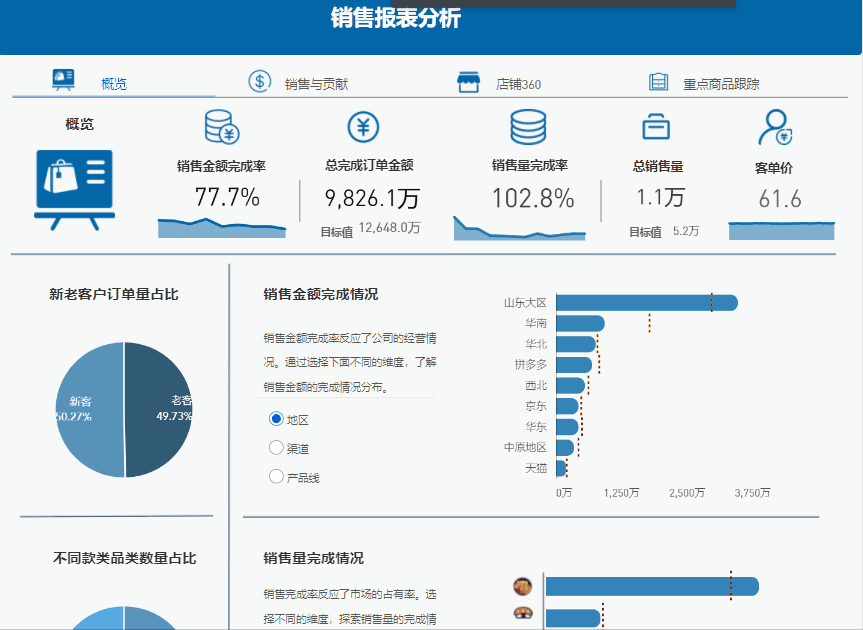Click the yen circle icon above 总完成订单金额

(x=363, y=127)
